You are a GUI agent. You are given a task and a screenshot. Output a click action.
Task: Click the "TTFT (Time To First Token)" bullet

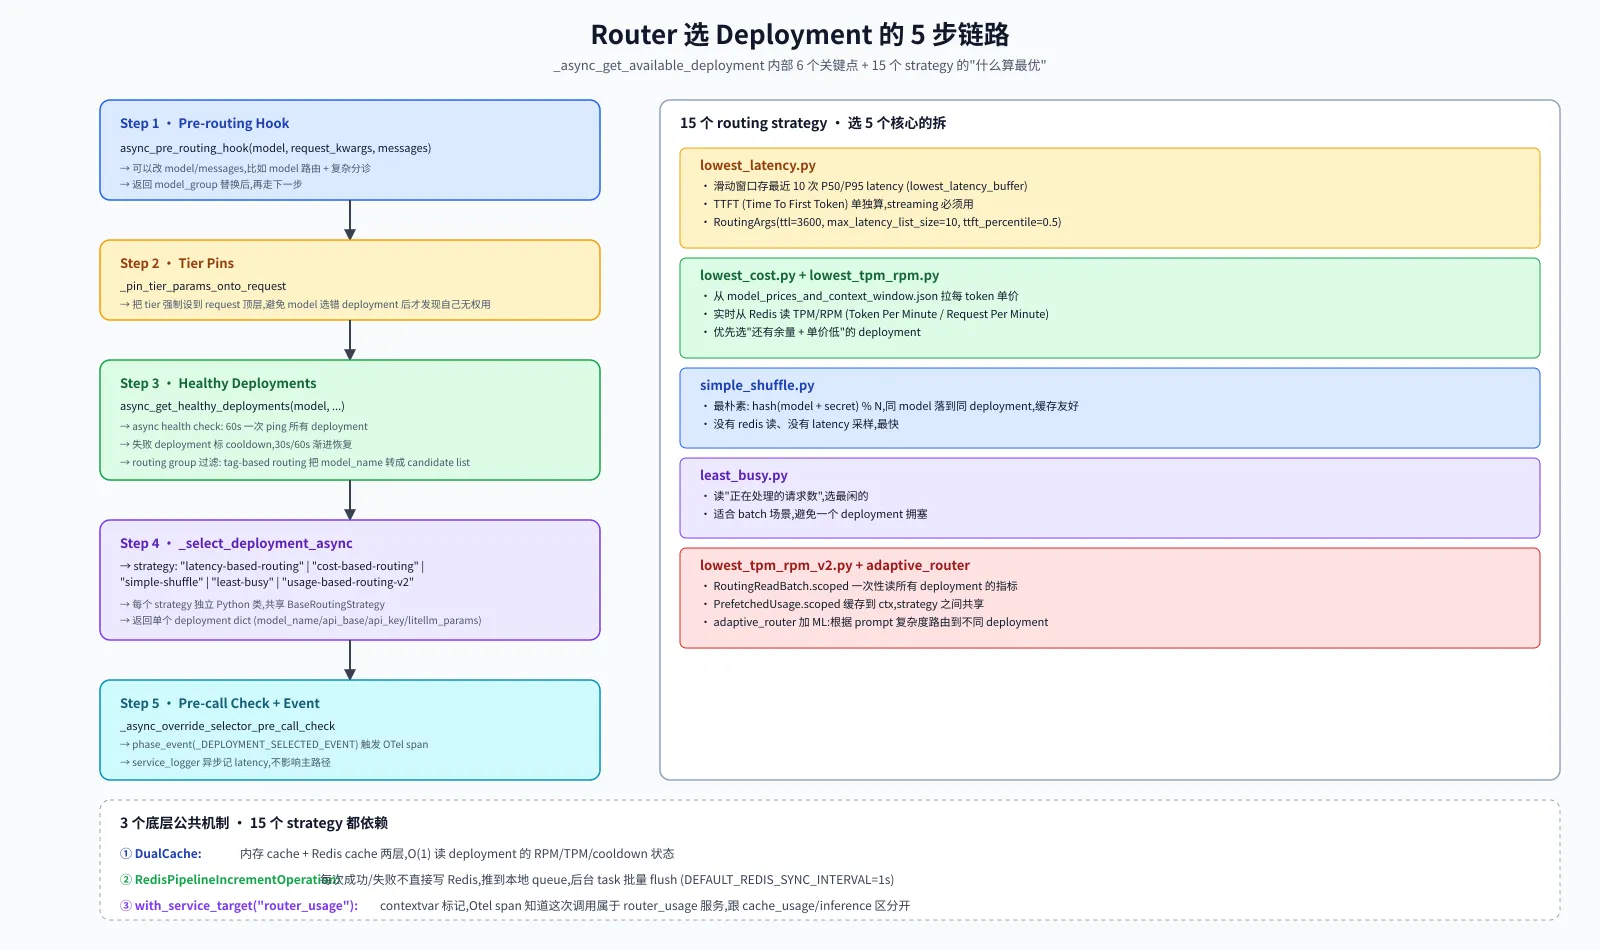(837, 204)
